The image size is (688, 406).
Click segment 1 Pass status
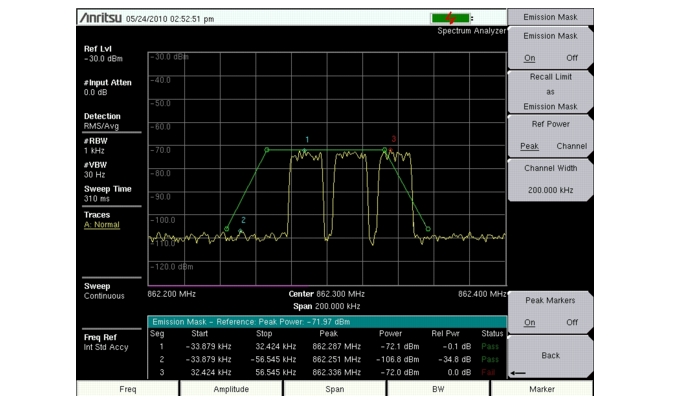tap(490, 346)
